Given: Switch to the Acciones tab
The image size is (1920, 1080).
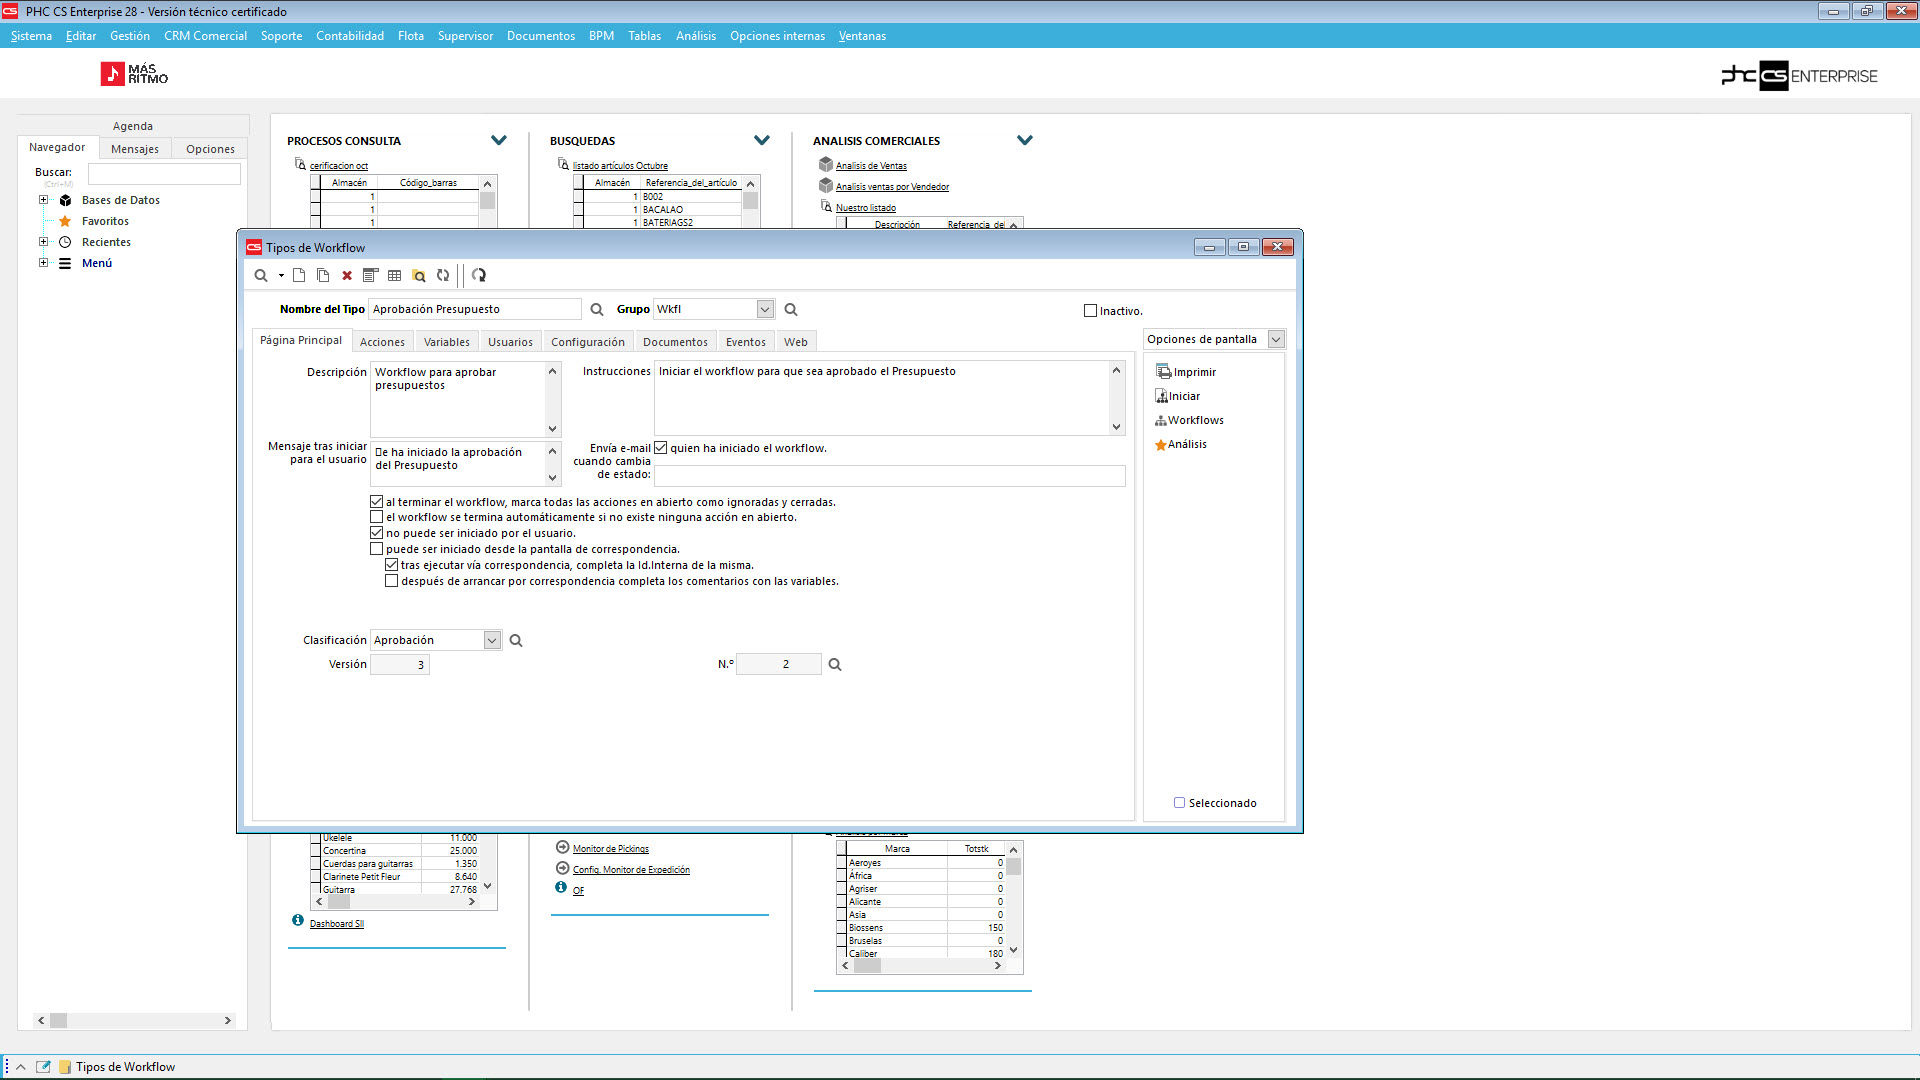Looking at the screenshot, I should coord(382,342).
